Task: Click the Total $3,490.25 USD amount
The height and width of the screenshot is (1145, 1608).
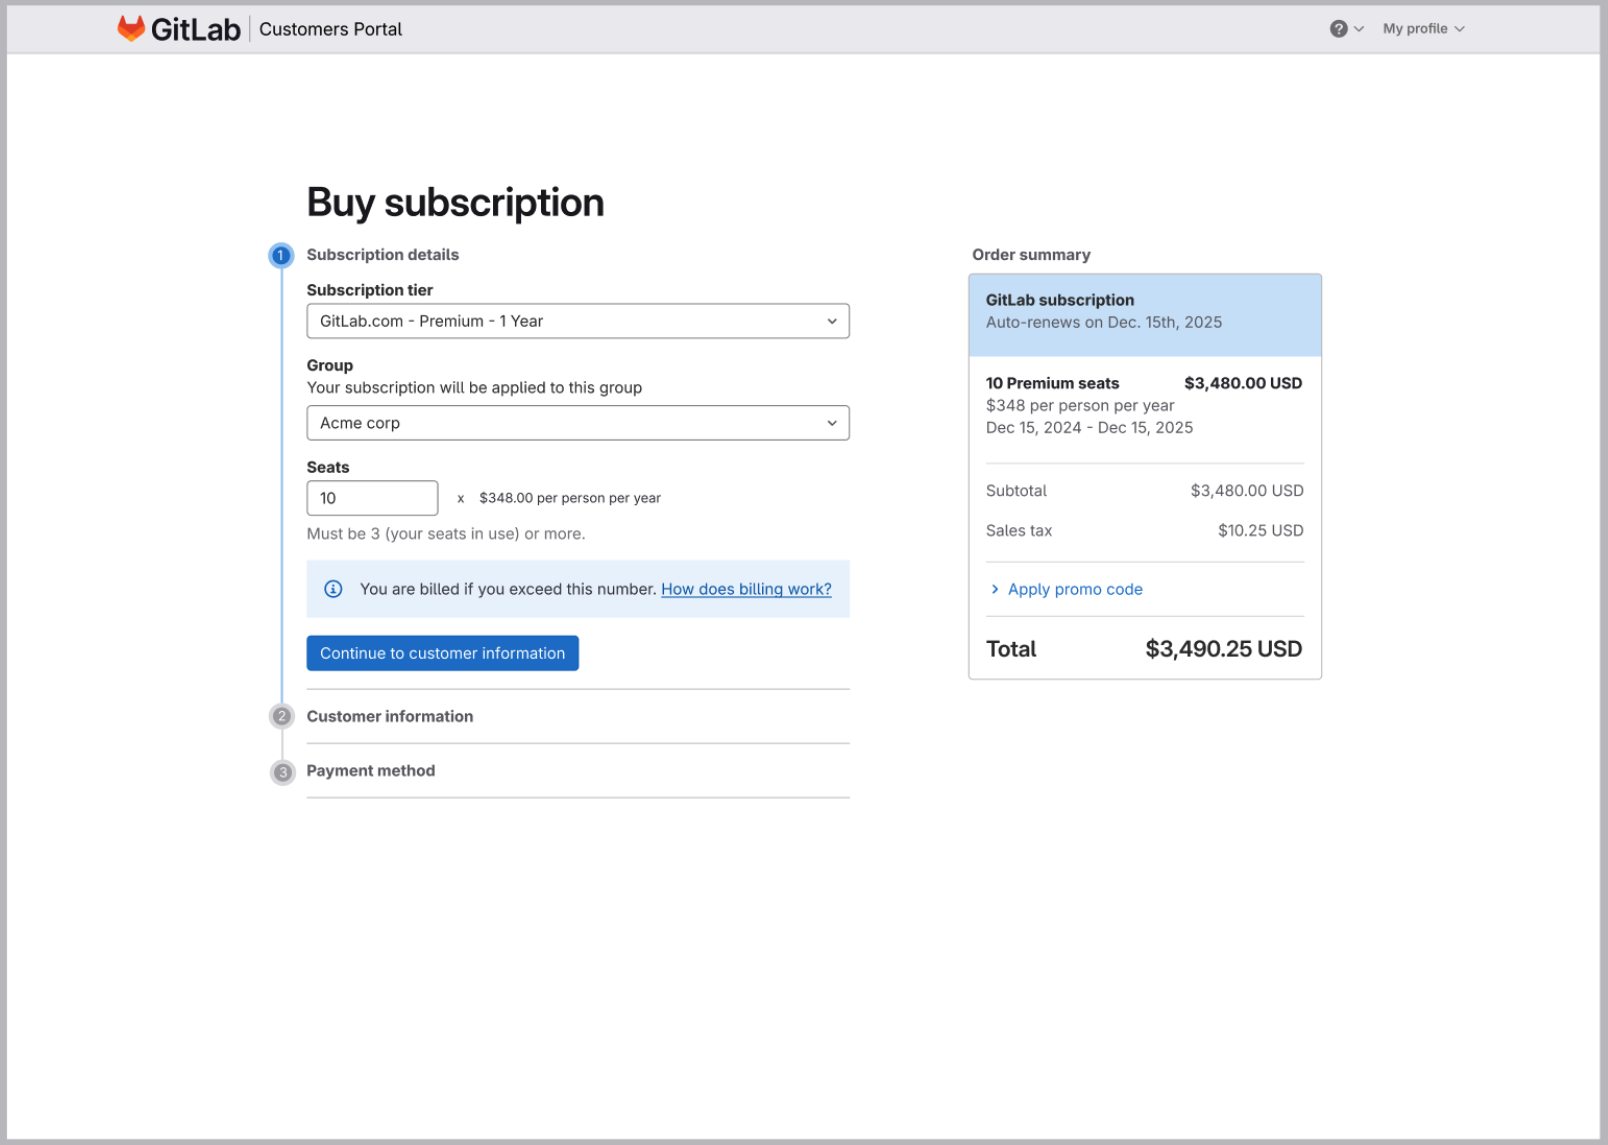Action: [1224, 649]
